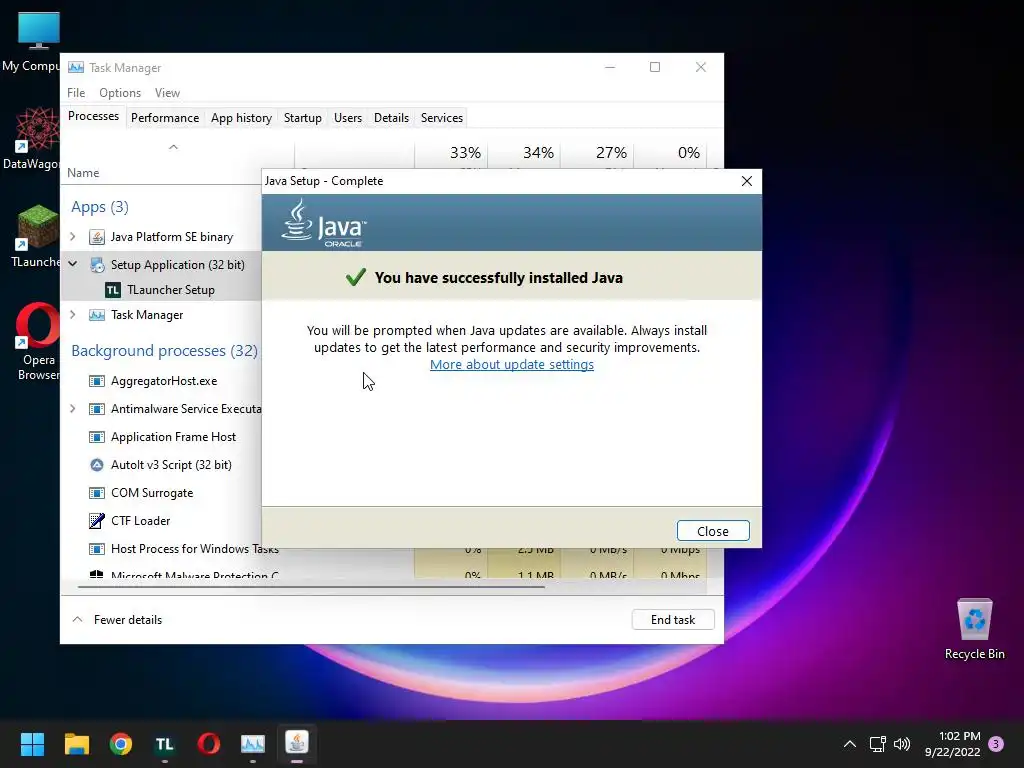Click the 33% CPU column header
The height and width of the screenshot is (768, 1024).
pyautogui.click(x=451, y=153)
